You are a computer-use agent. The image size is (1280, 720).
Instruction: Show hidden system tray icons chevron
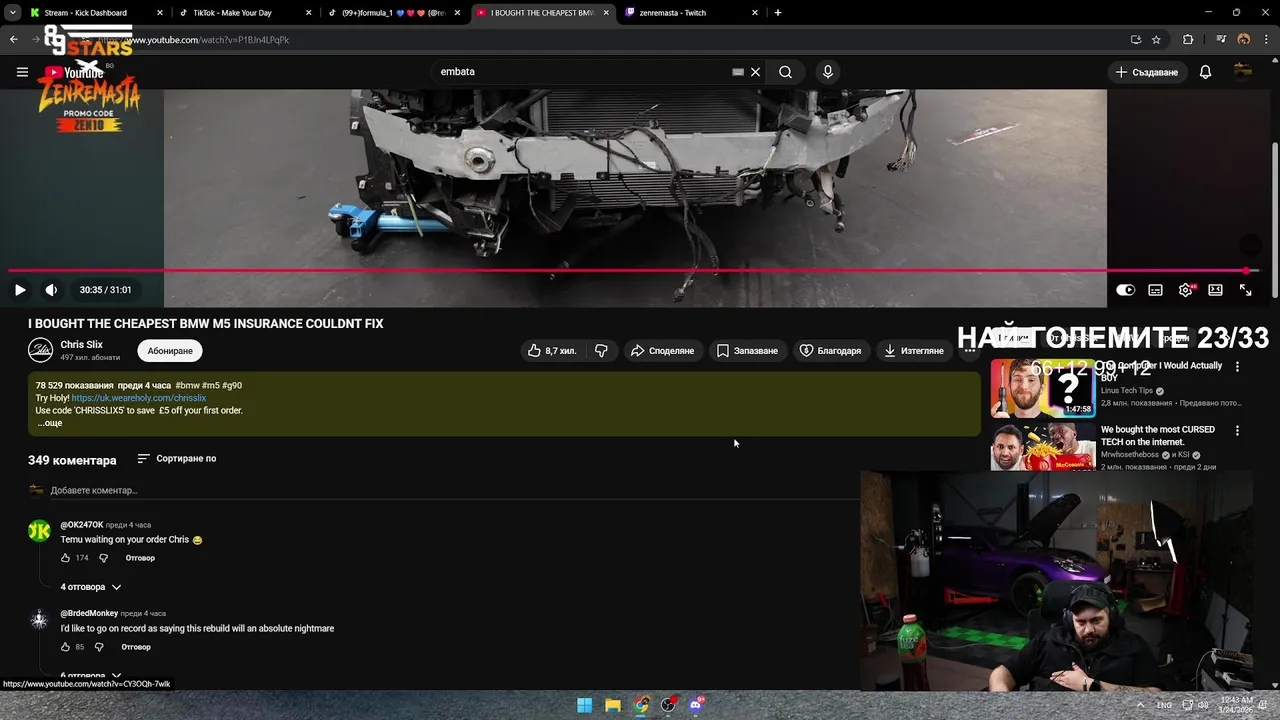point(1141,705)
